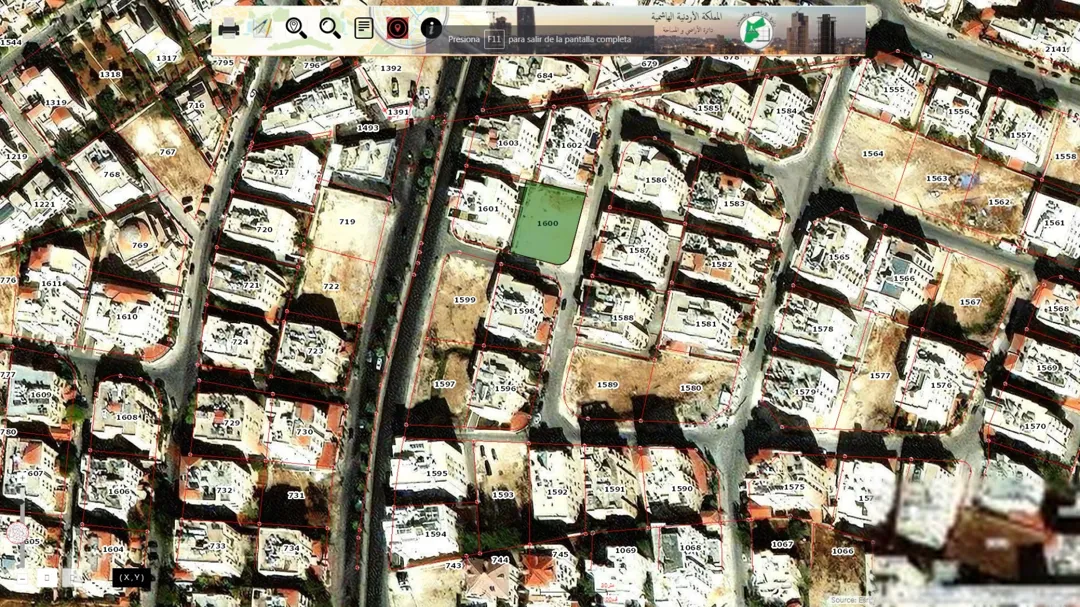The height and width of the screenshot is (607, 1080).
Task: Click on parcel 767 empty lot
Action: 167,152
